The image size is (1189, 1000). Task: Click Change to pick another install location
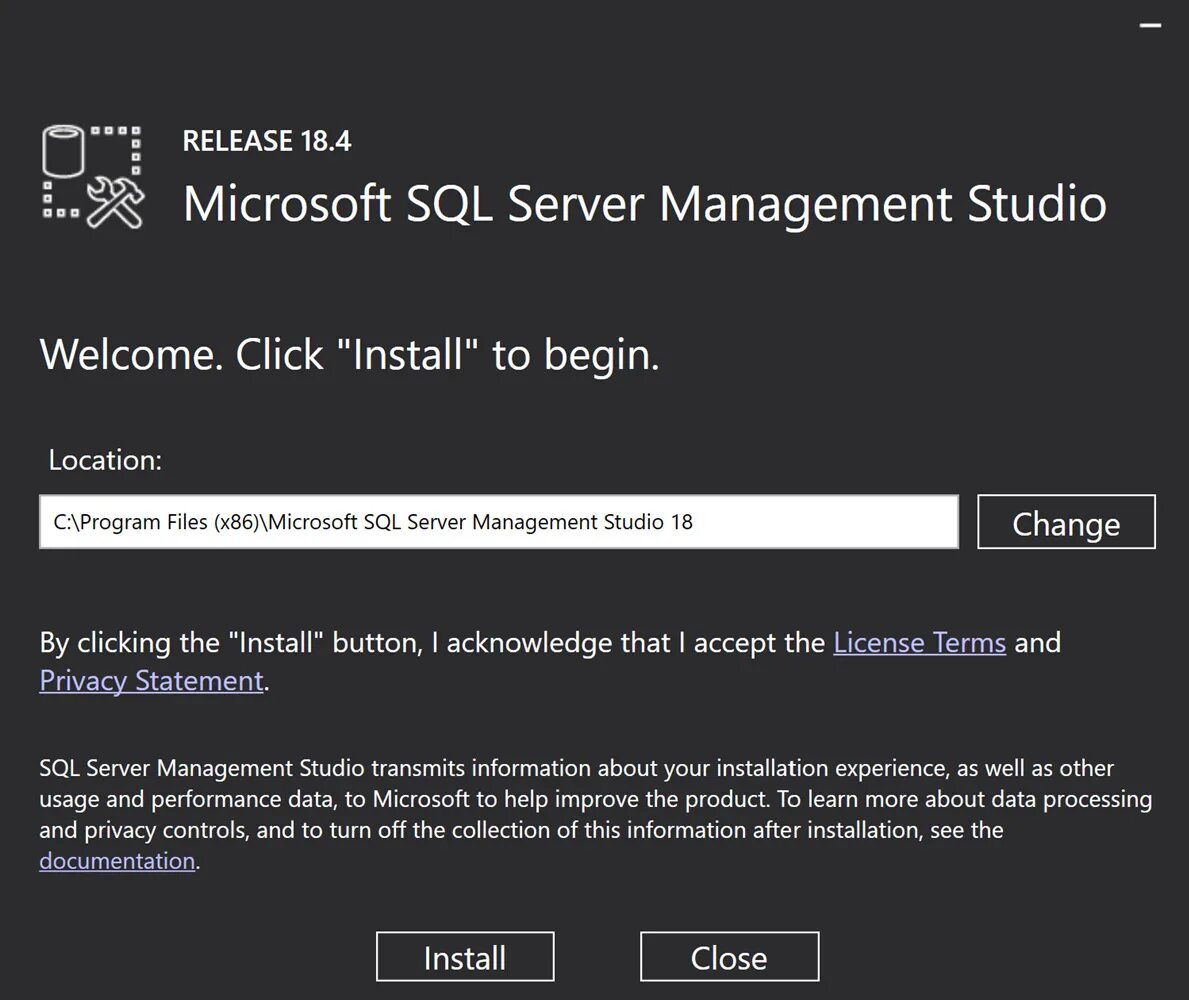(x=1066, y=522)
